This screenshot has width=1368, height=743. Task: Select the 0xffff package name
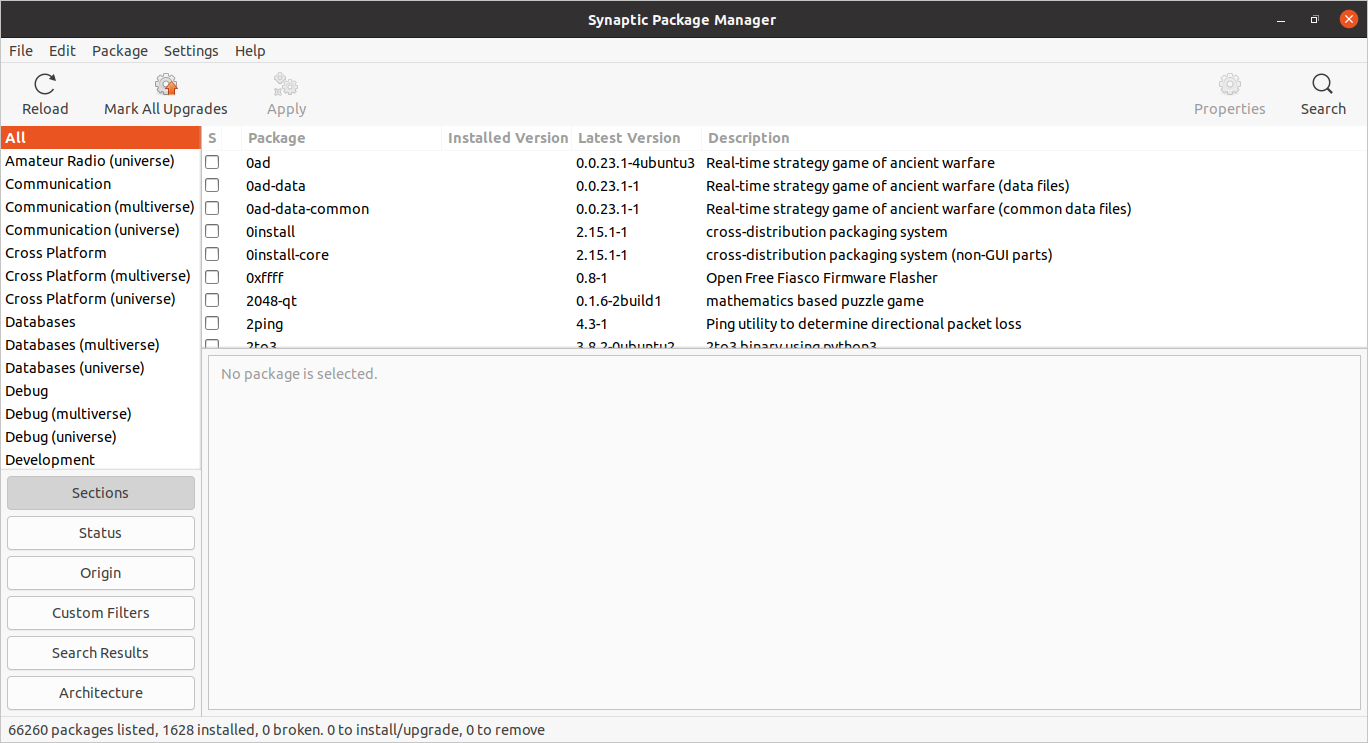coord(265,278)
